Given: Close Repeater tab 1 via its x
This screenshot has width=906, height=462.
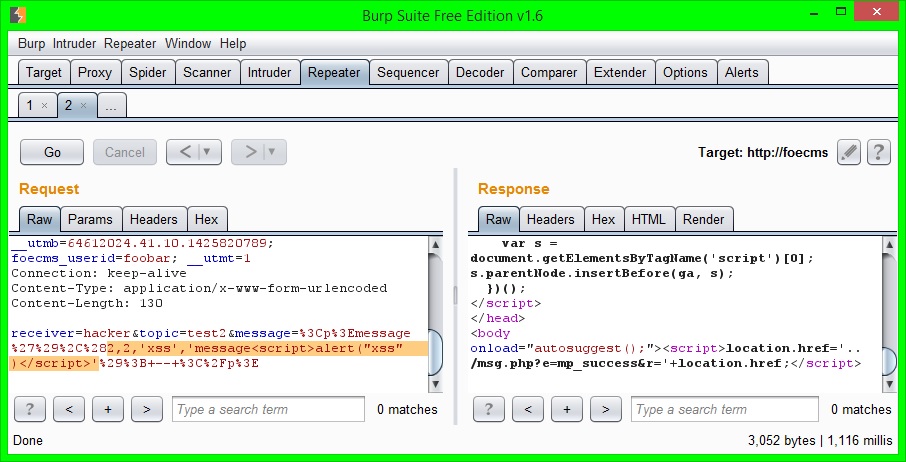Looking at the screenshot, I should (x=44, y=106).
